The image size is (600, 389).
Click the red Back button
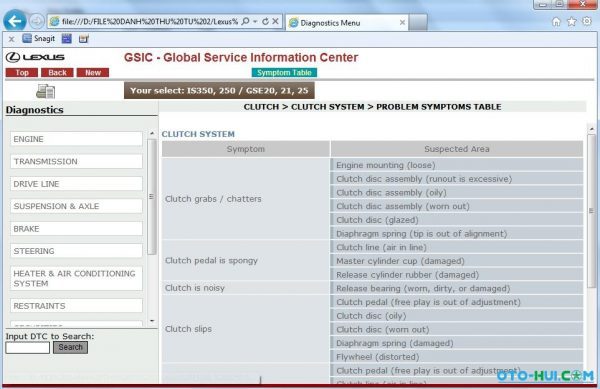click(57, 73)
